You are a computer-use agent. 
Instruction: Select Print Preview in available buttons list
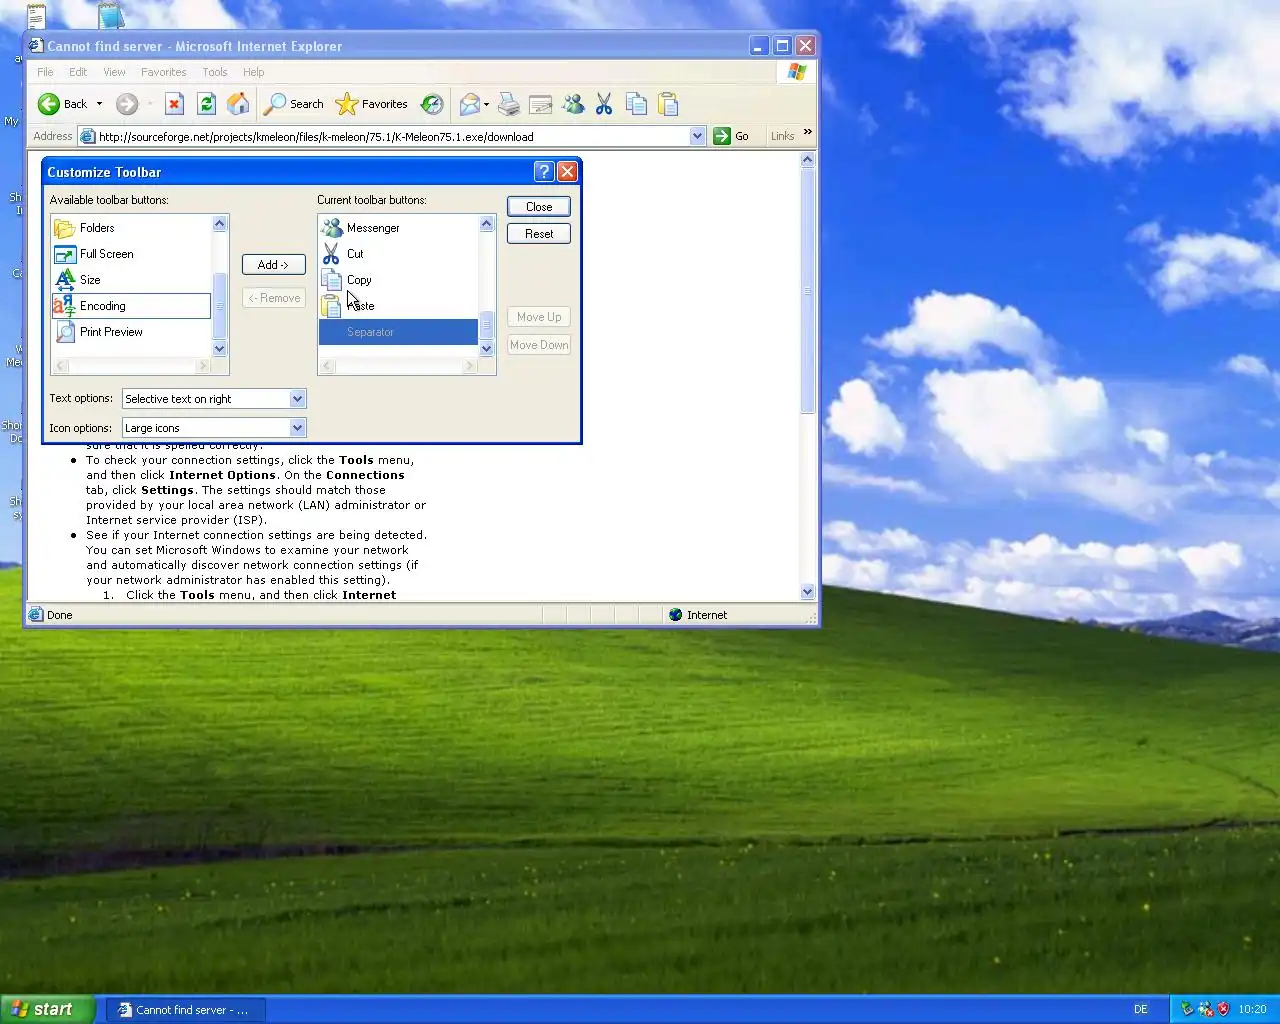tap(131, 332)
